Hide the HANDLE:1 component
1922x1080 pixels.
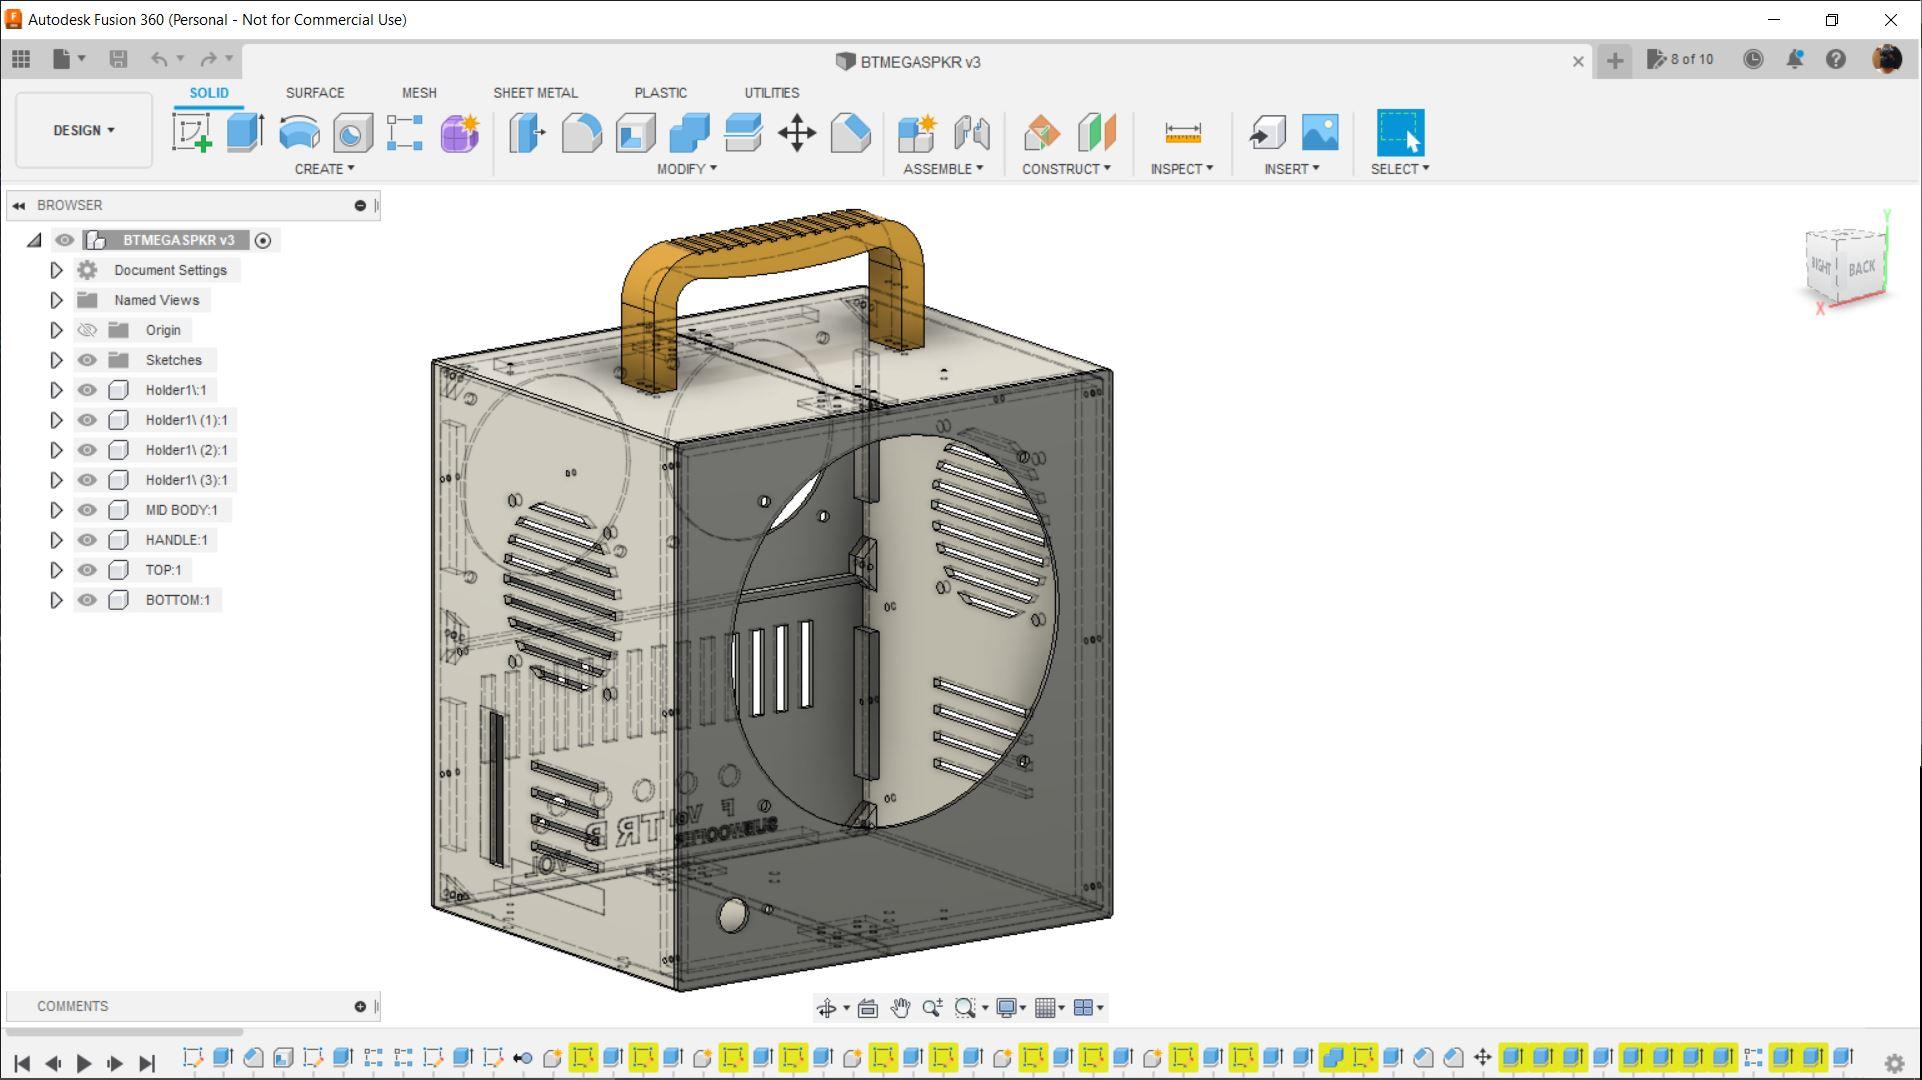pos(87,540)
